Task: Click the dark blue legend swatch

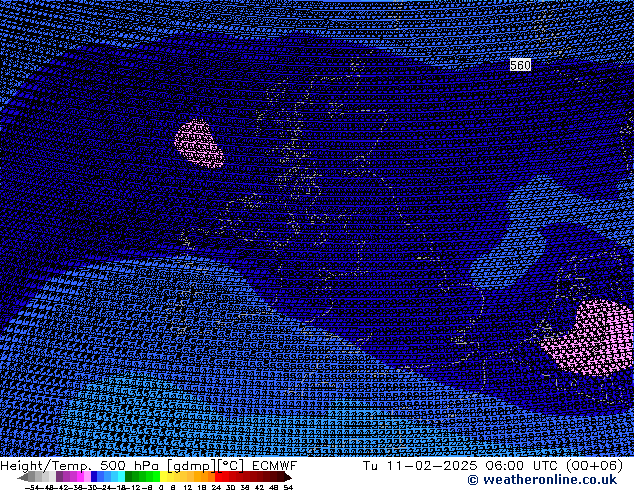Action: [x=94, y=477]
